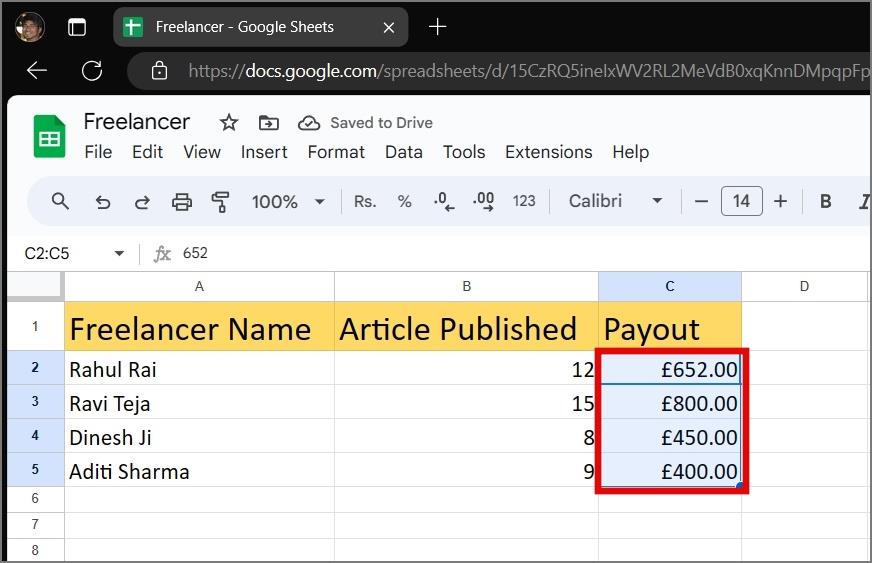Viewport: 872px width, 563px height.
Task: Star the Freelancer document
Action: tap(229, 122)
